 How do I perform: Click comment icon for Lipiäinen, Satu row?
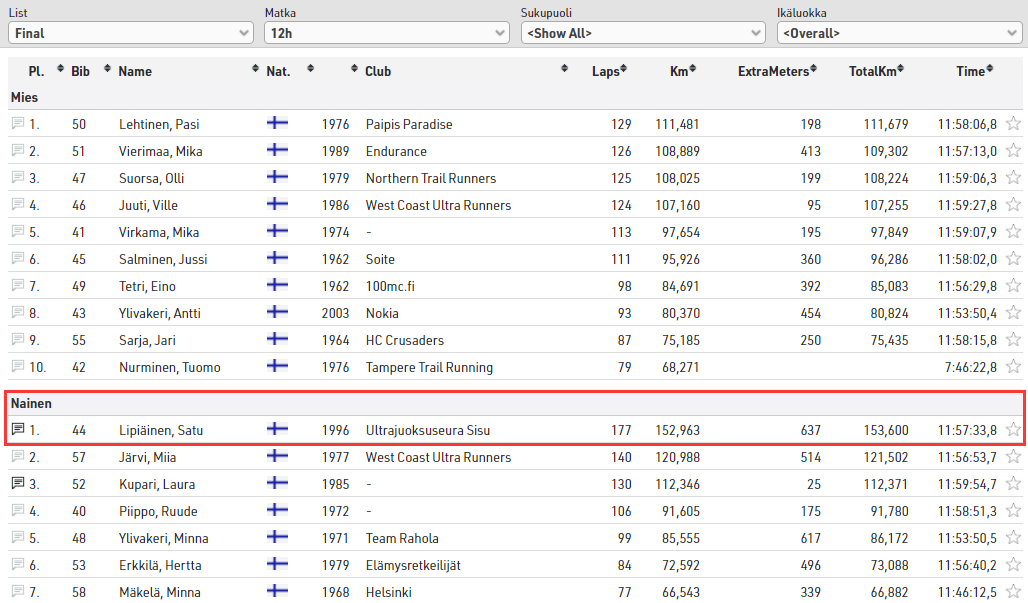[x=17, y=430]
